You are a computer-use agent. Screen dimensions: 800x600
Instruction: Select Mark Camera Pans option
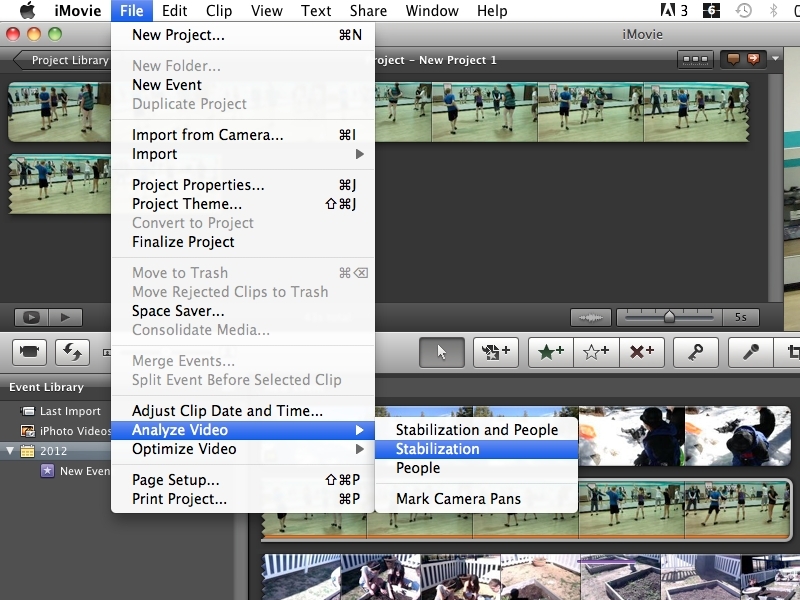tap(477, 499)
